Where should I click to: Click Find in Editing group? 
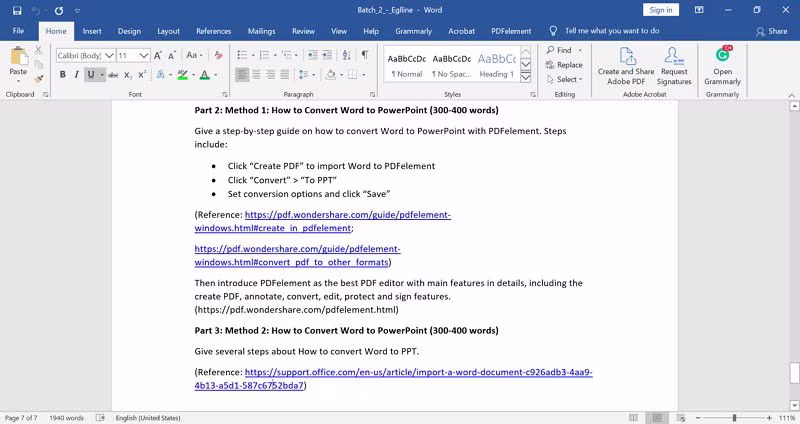point(560,50)
